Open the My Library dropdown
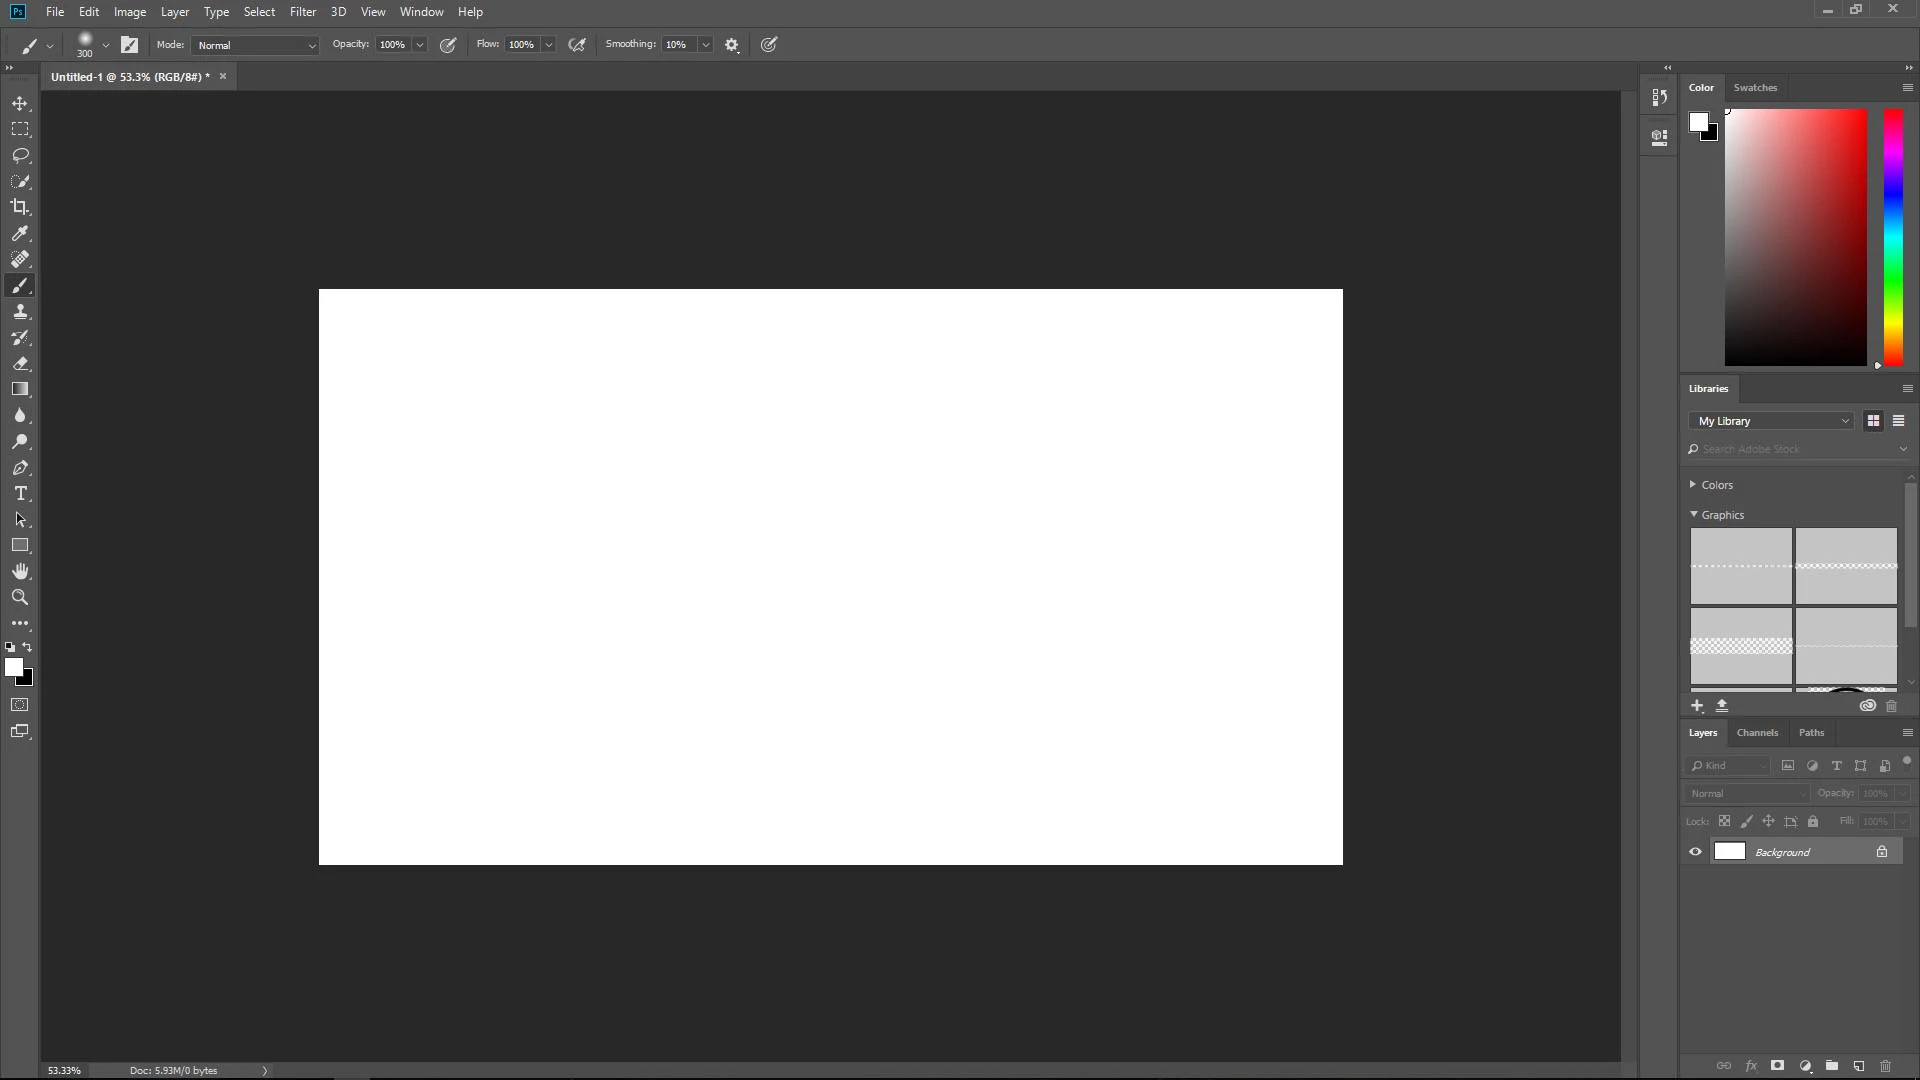The image size is (1920, 1080). [1772, 421]
